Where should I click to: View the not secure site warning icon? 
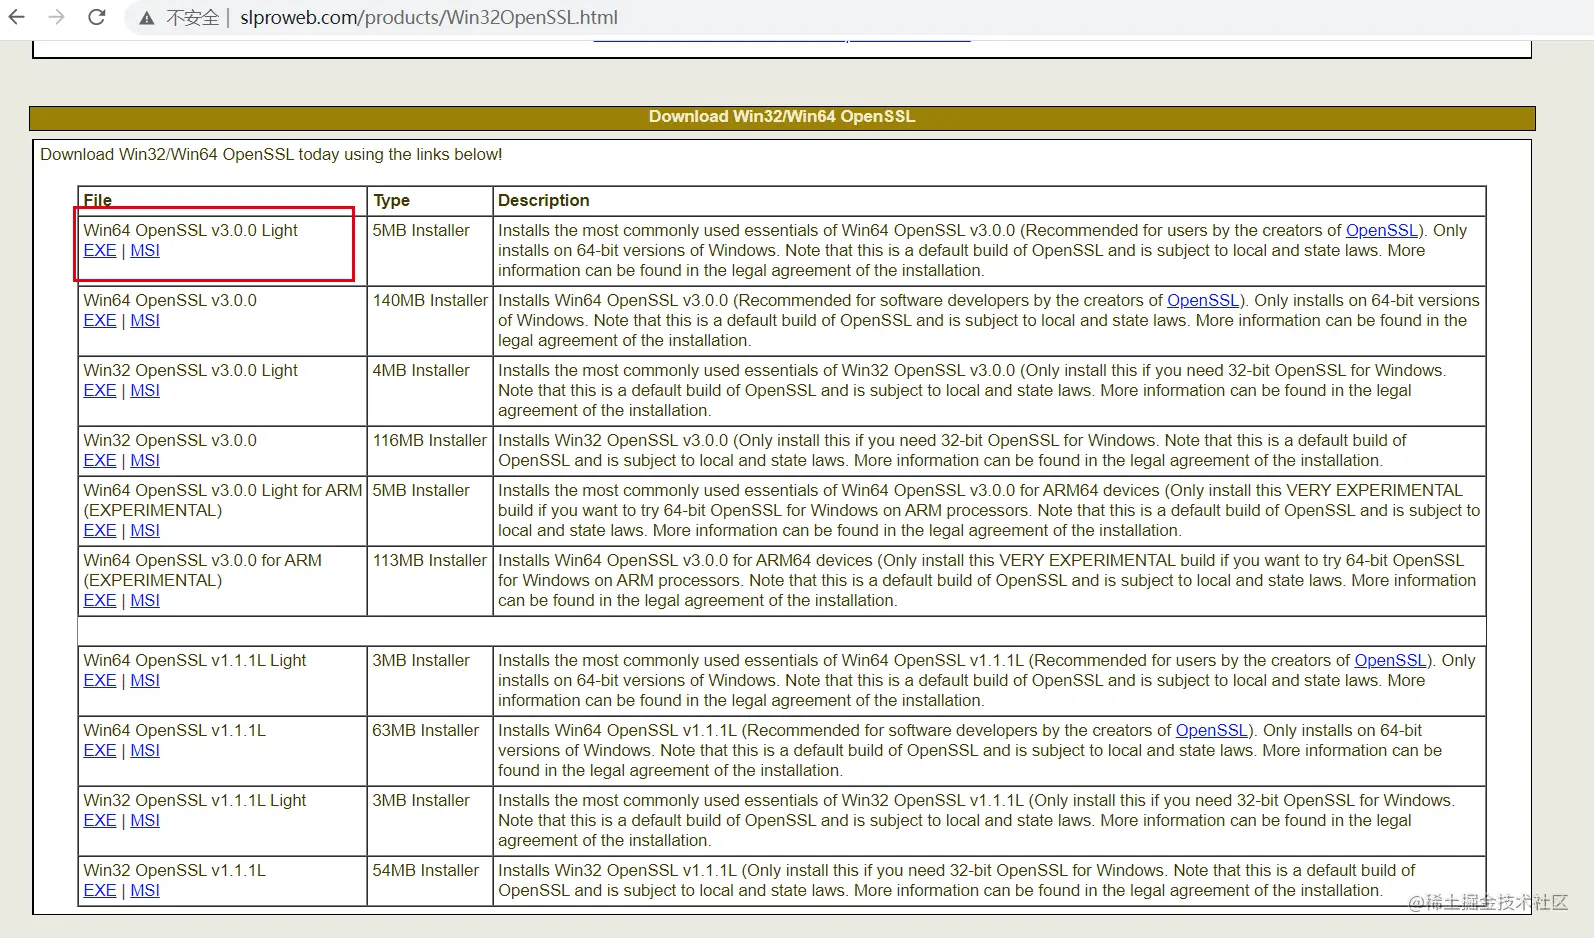(147, 18)
